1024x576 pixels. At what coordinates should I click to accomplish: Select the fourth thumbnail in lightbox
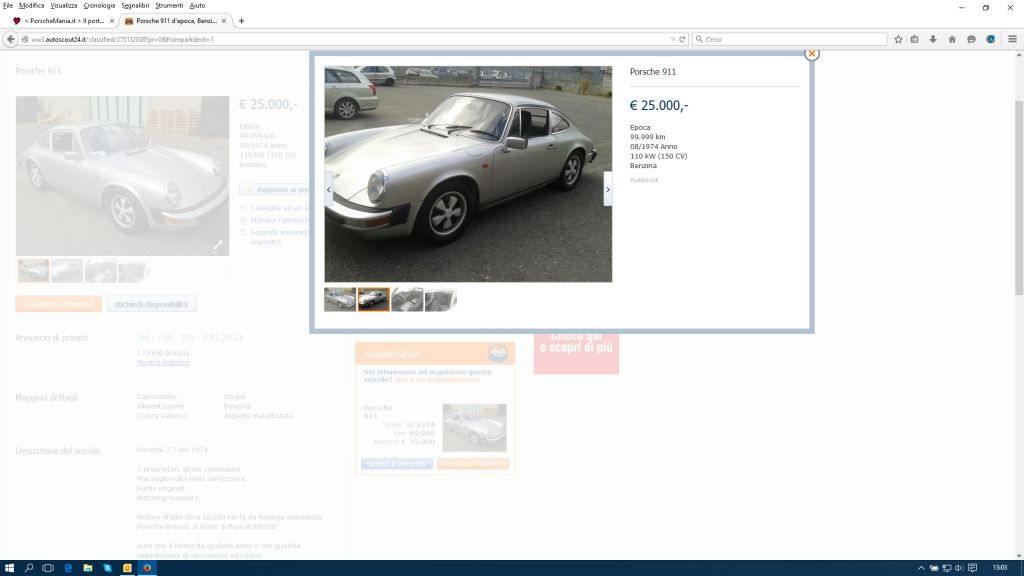point(441,299)
